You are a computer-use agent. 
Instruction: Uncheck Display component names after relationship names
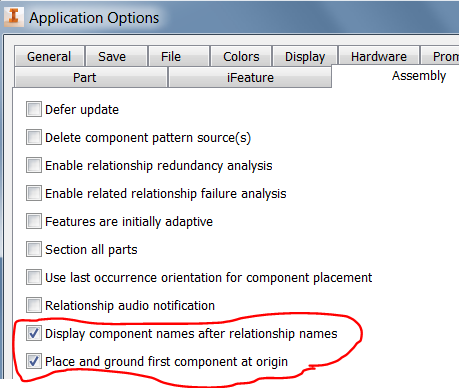34,333
